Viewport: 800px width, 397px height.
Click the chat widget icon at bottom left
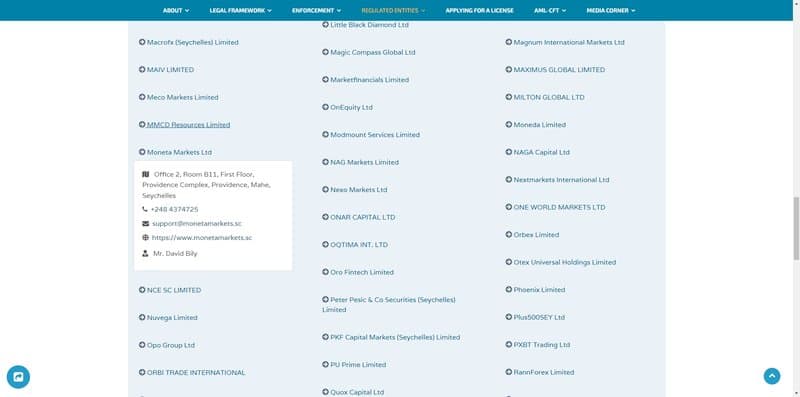(18, 377)
